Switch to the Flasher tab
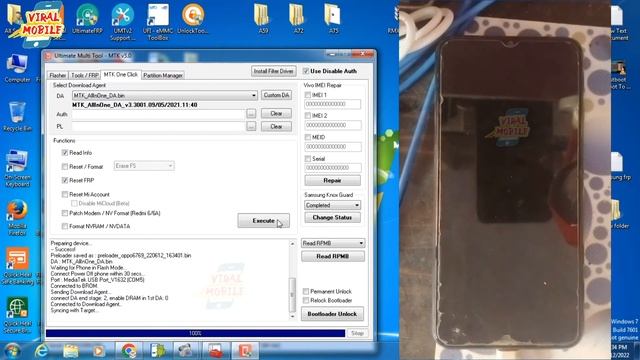The image size is (640, 360). click(x=58, y=76)
